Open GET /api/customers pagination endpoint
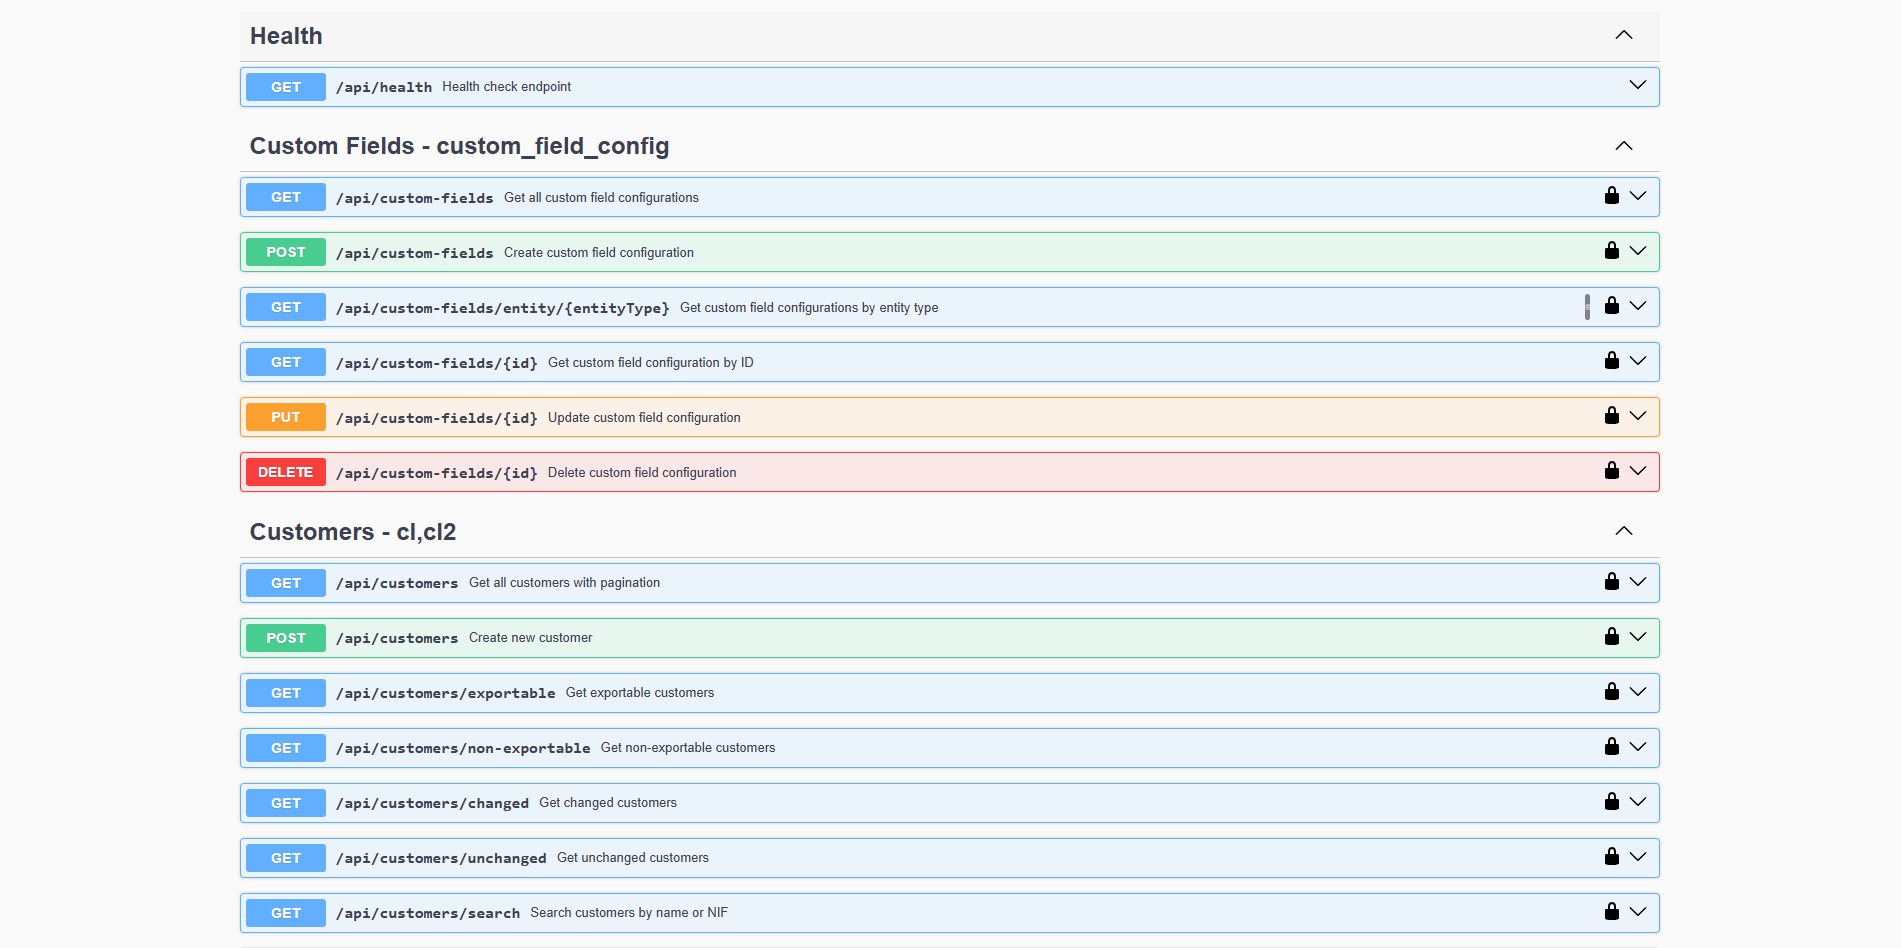 [x=397, y=583]
